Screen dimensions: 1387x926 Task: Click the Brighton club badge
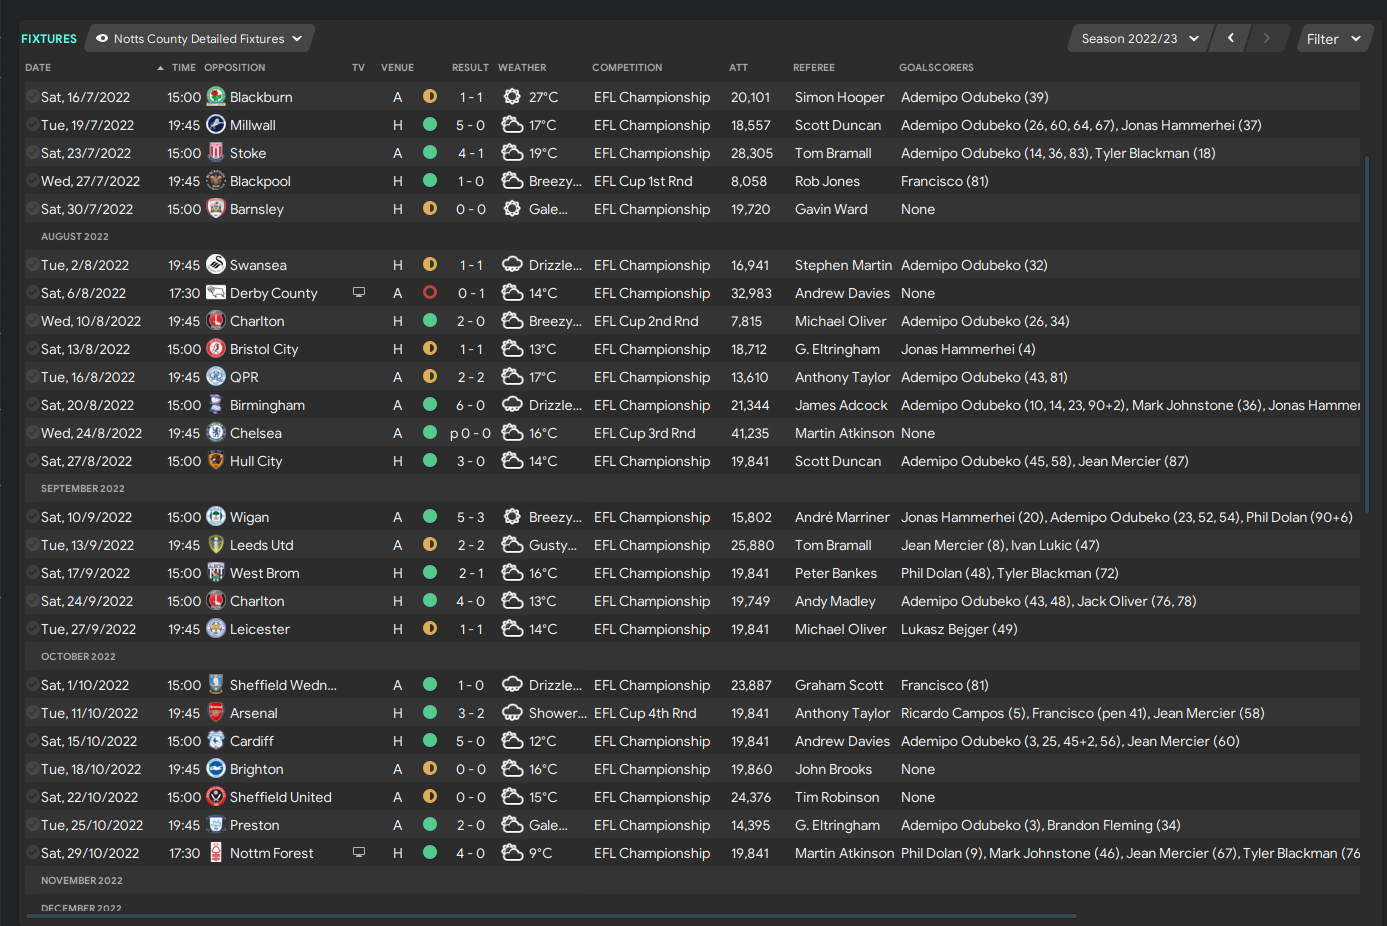pyautogui.click(x=215, y=769)
